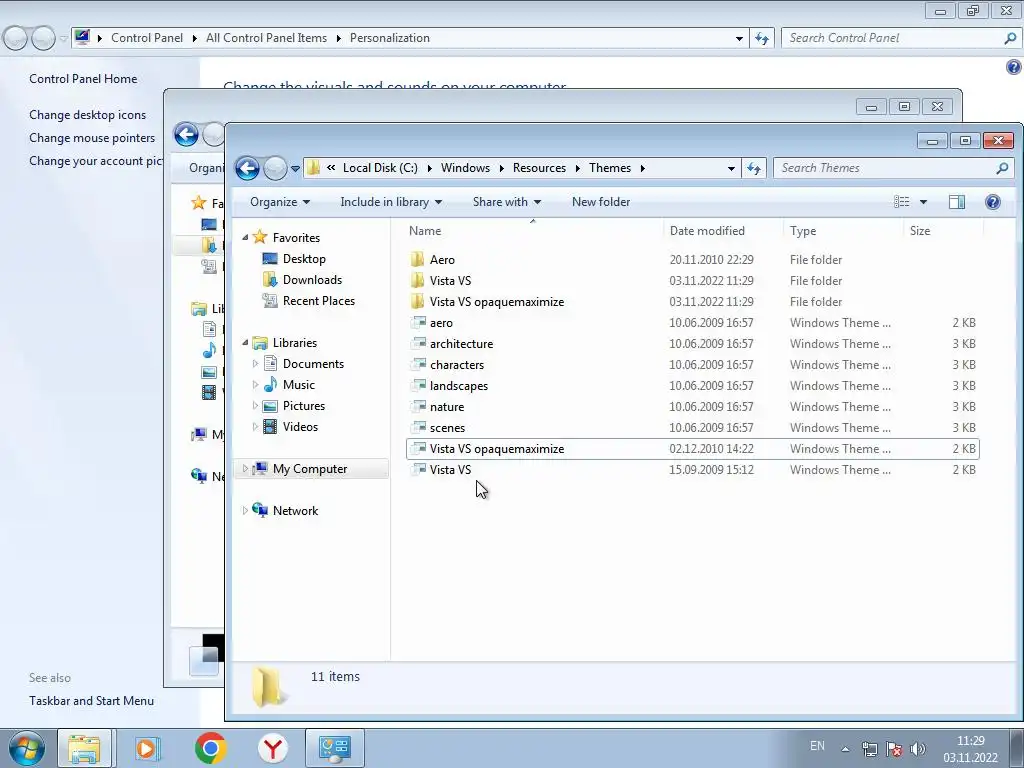Open Control Panel address bar dropdown
The height and width of the screenshot is (768, 1024).
pyautogui.click(x=739, y=39)
